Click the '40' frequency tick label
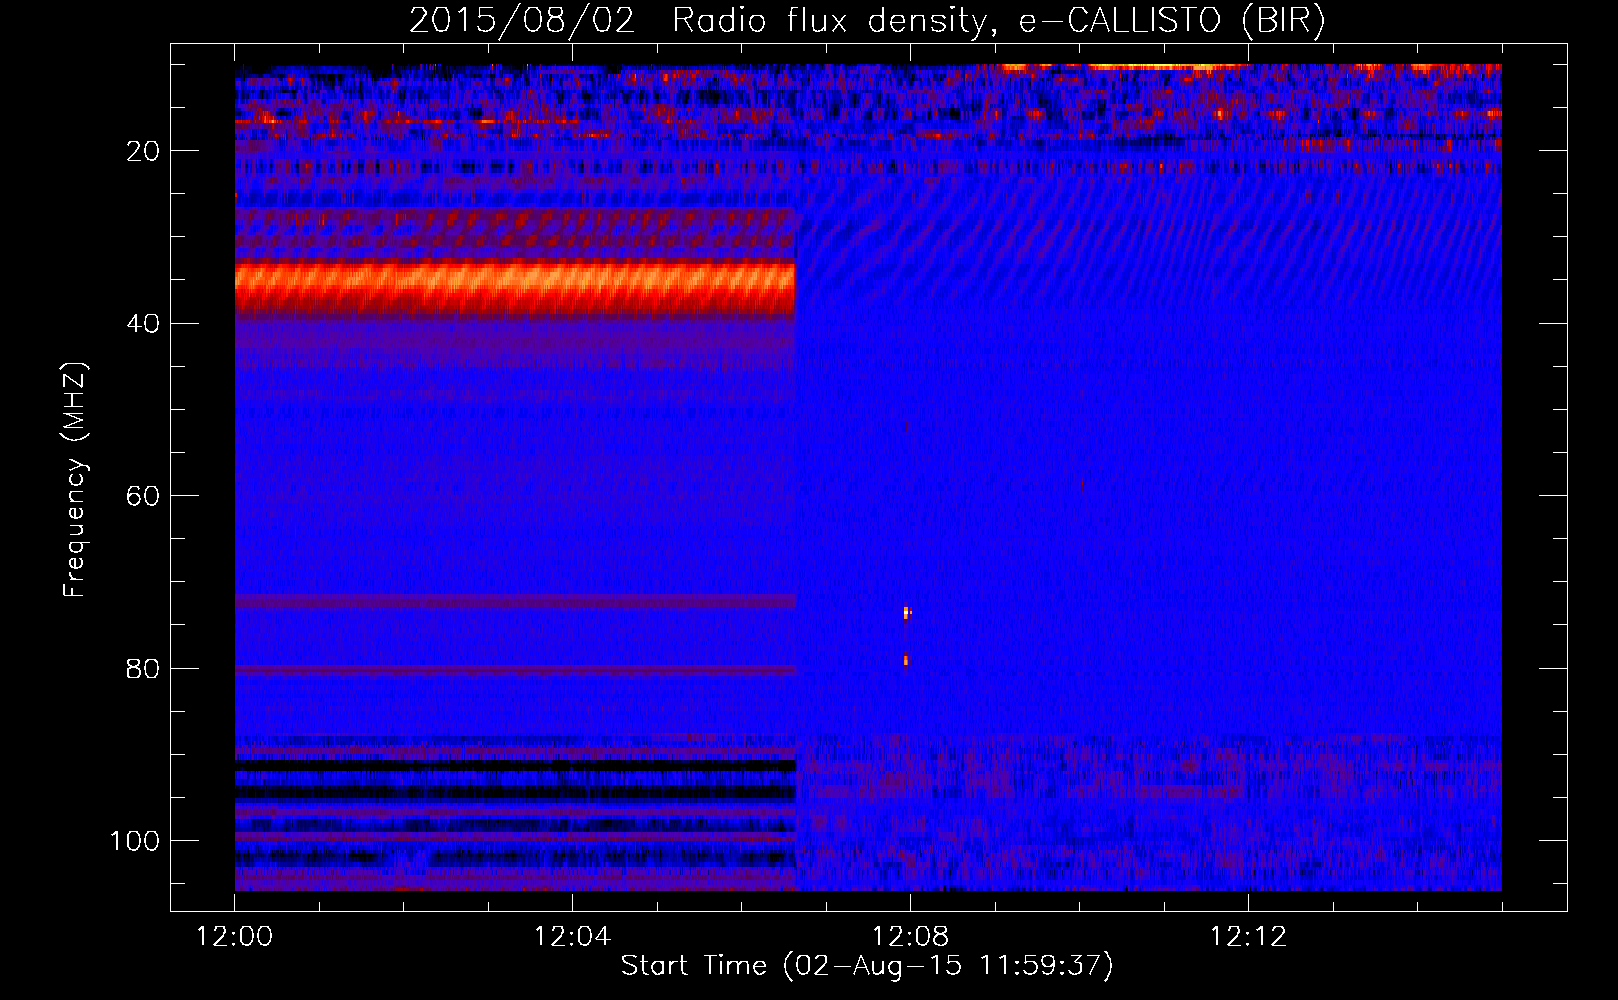 click(x=144, y=324)
